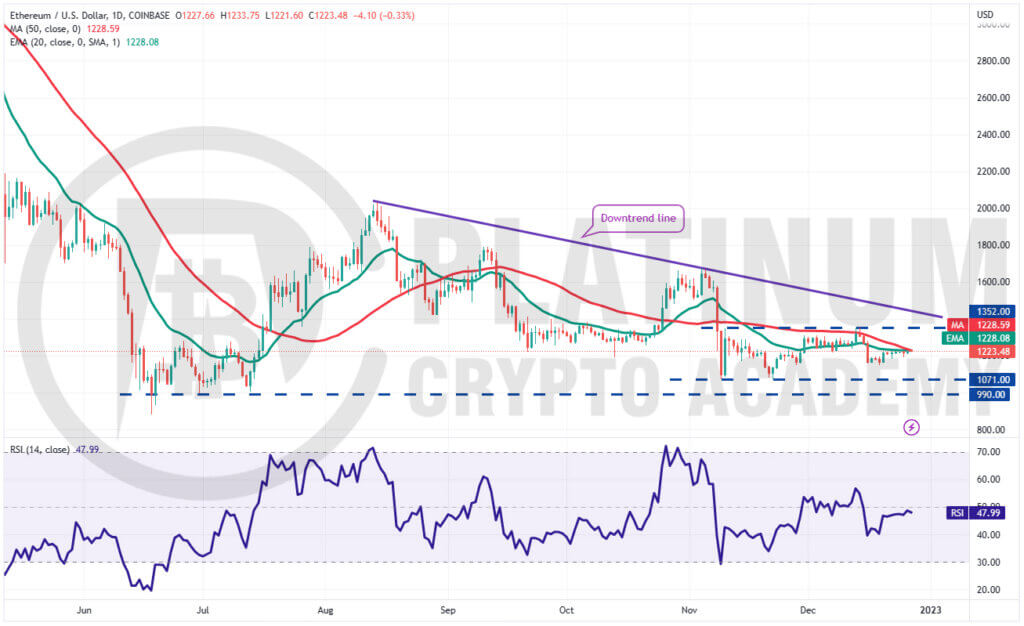The image size is (1024, 626).
Task: Click the RSI (14, close) indicator legend
Action: pos(39,450)
